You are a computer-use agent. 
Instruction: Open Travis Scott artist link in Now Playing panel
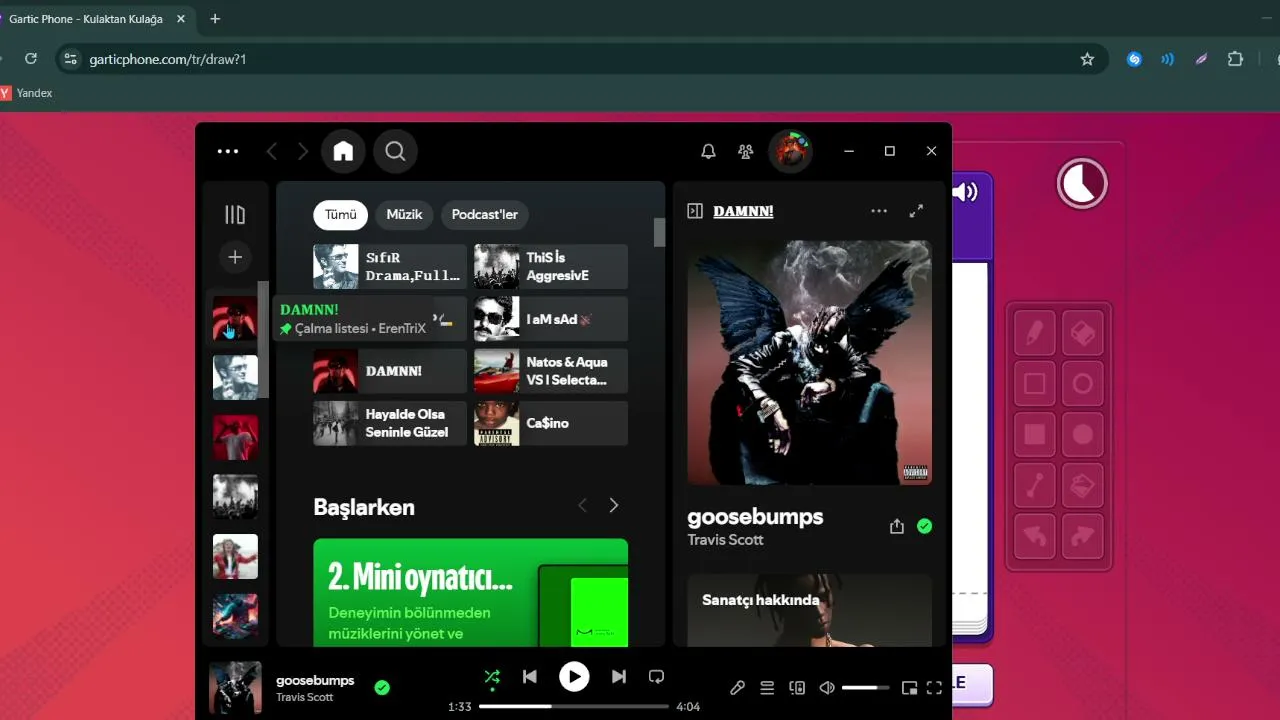pyautogui.click(x=725, y=540)
